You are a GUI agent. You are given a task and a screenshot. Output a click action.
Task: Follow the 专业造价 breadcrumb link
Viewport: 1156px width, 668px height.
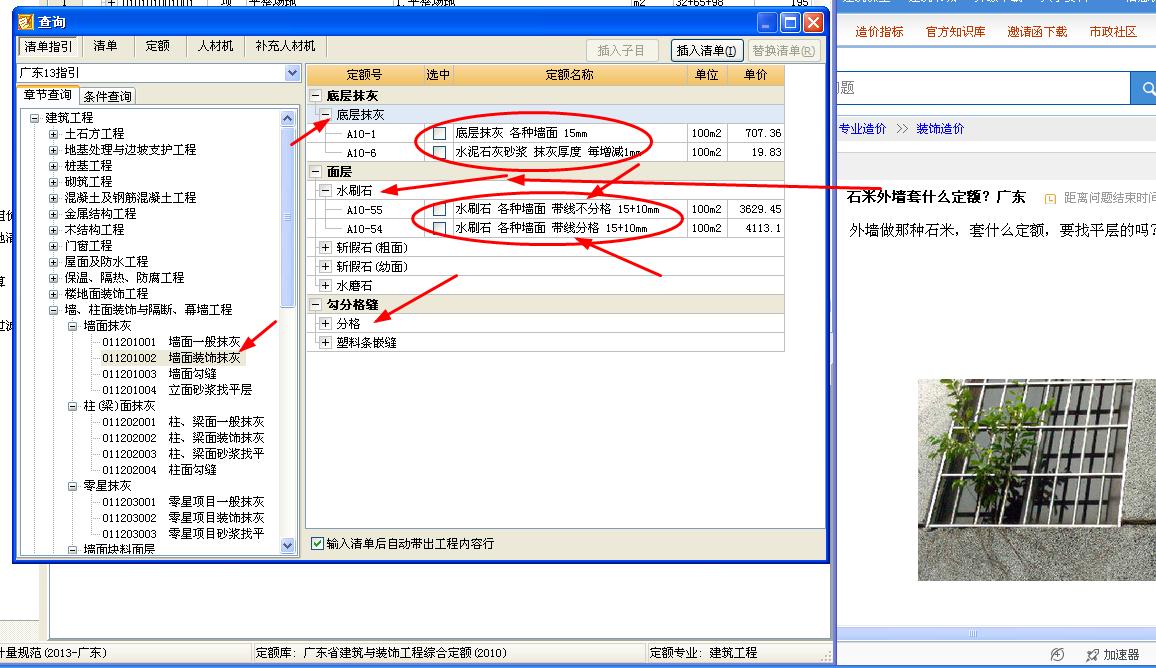863,129
